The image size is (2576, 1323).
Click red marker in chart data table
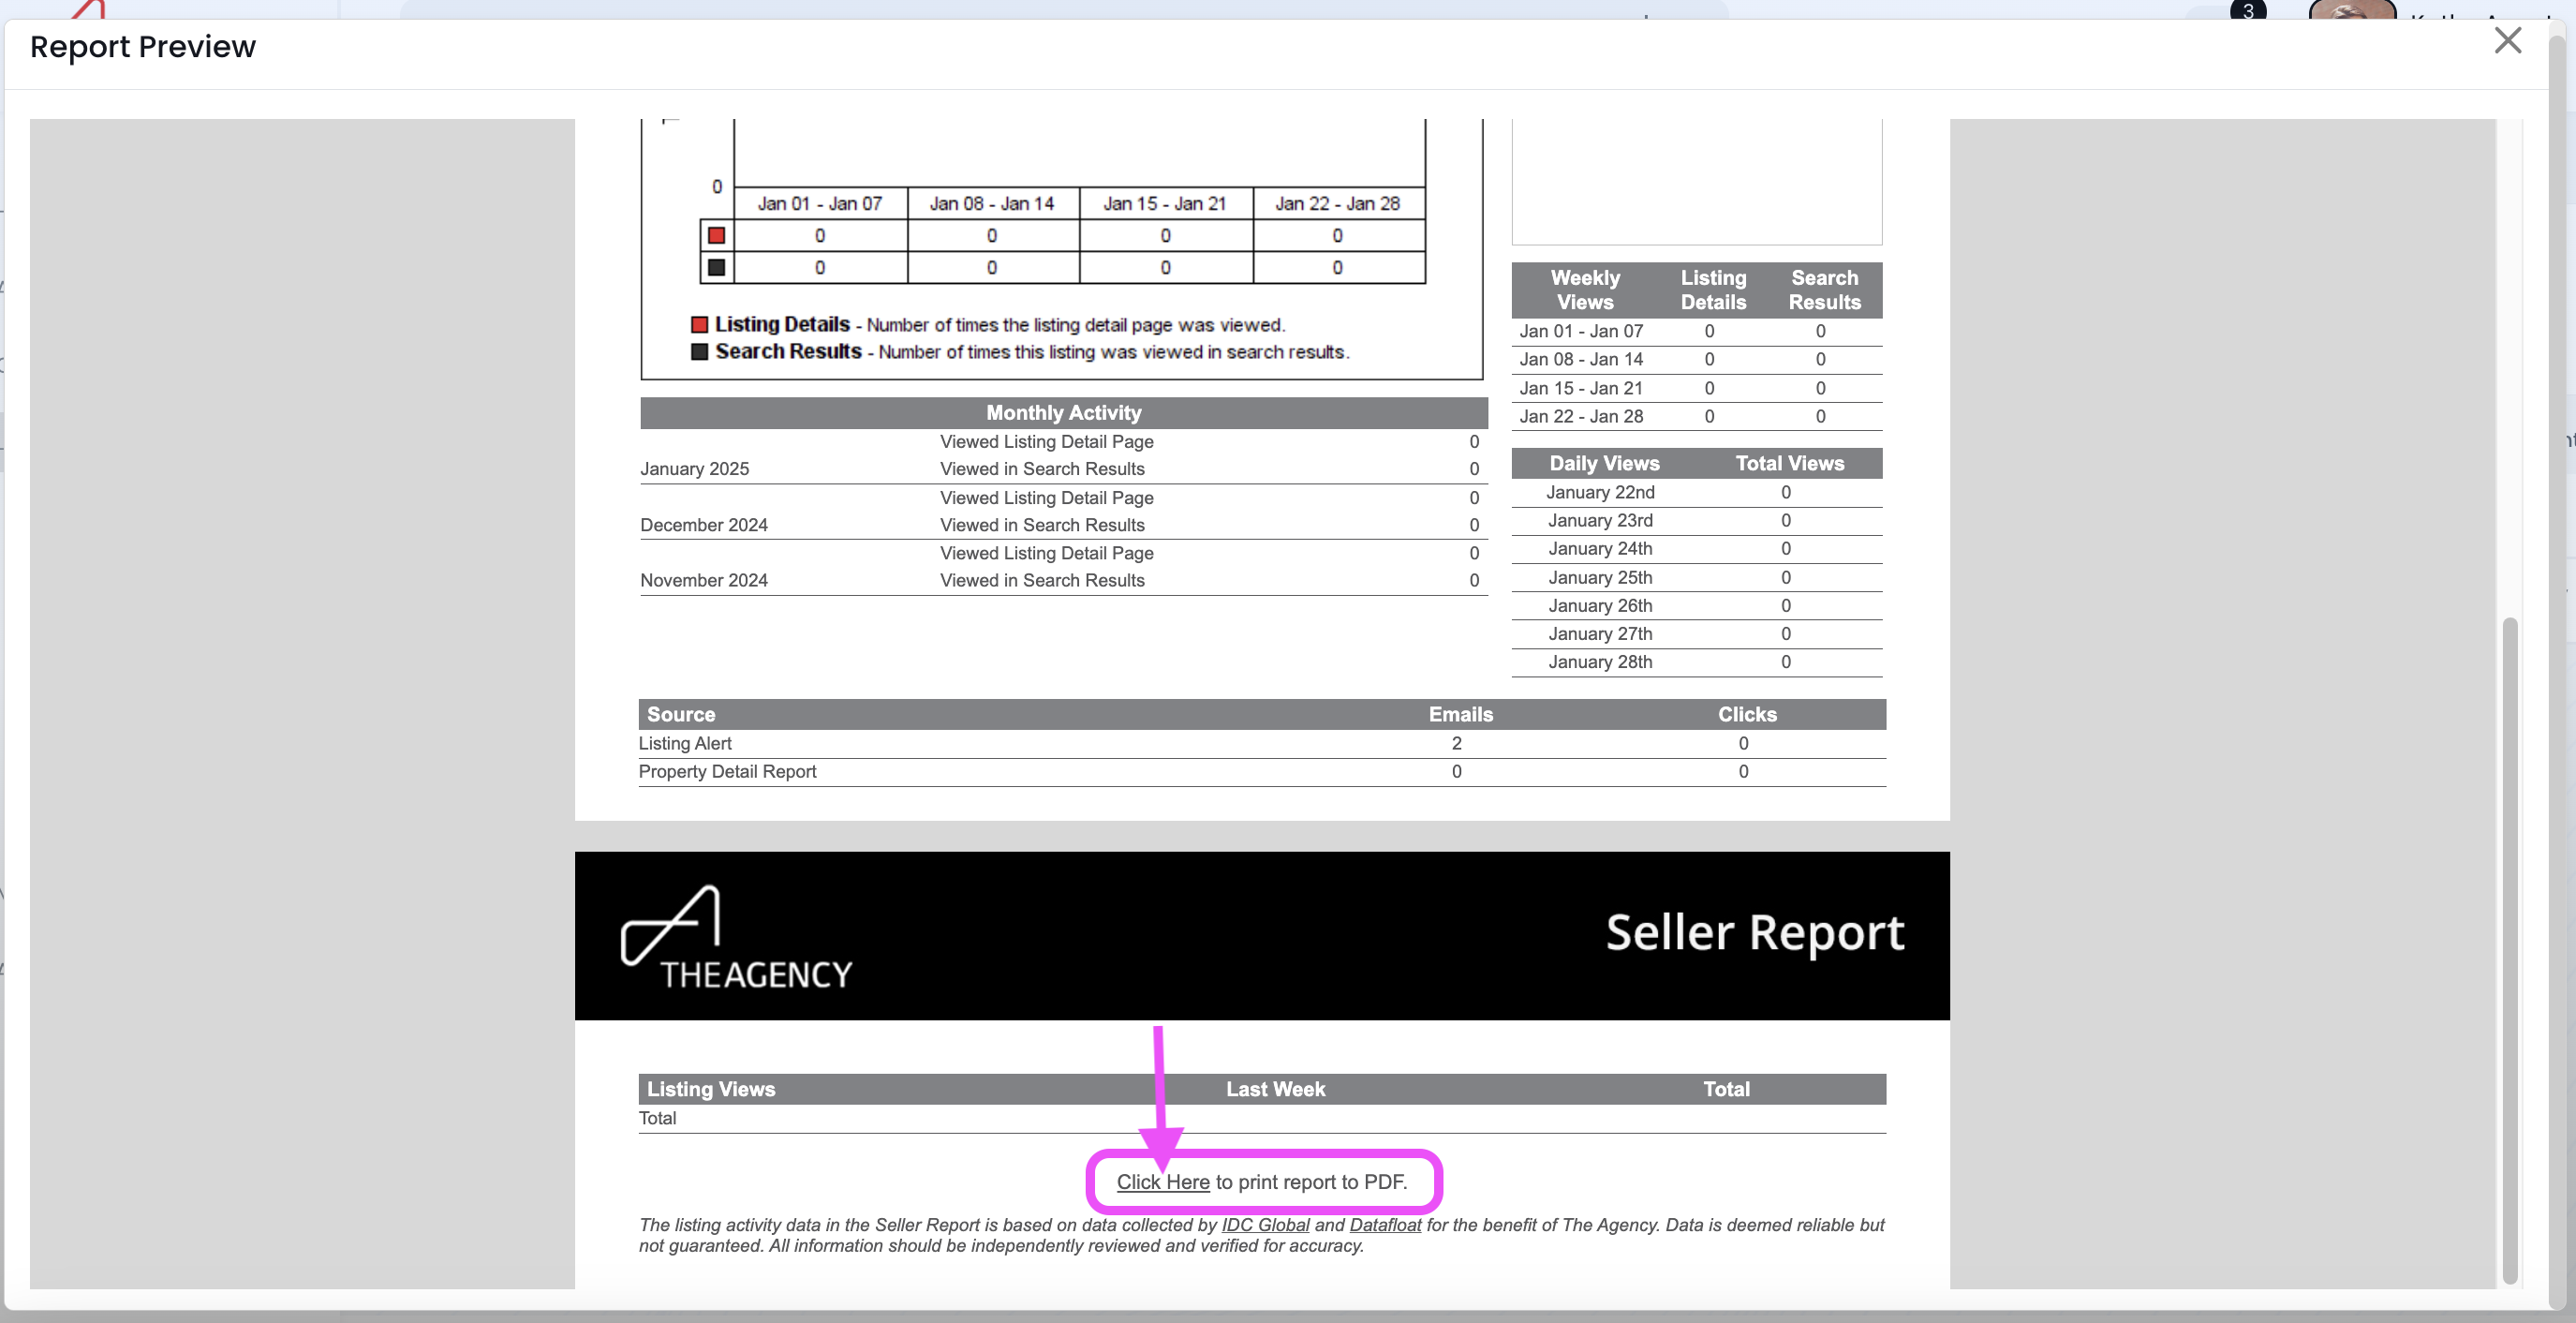716,236
